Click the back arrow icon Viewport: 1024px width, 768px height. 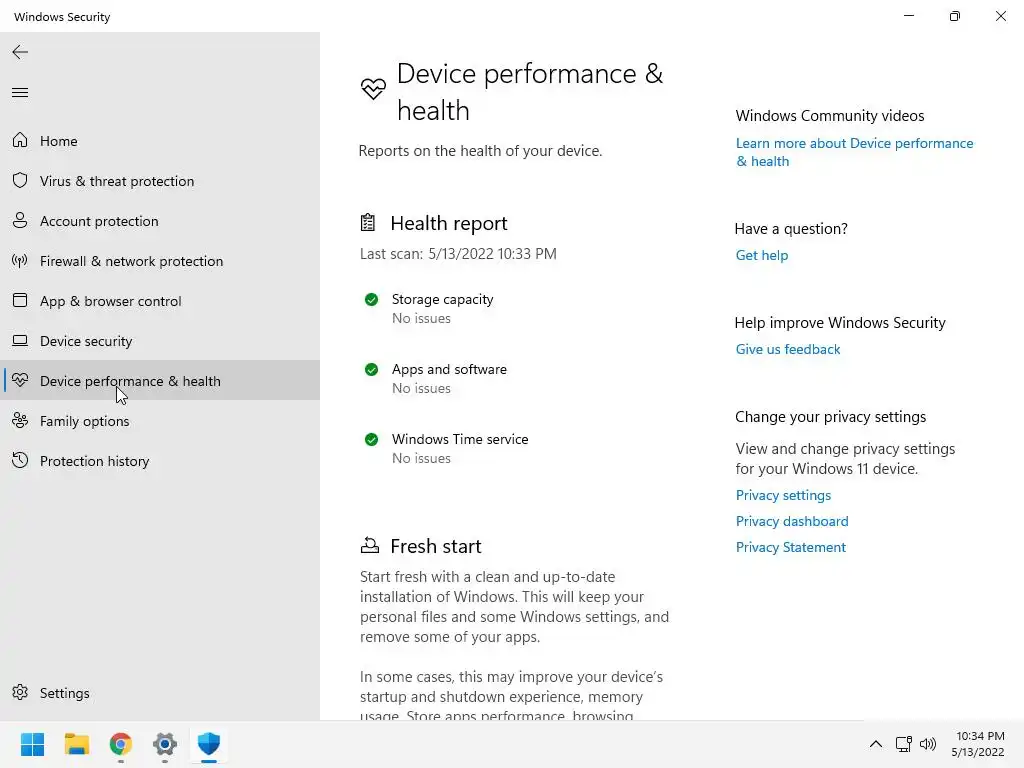coord(20,52)
